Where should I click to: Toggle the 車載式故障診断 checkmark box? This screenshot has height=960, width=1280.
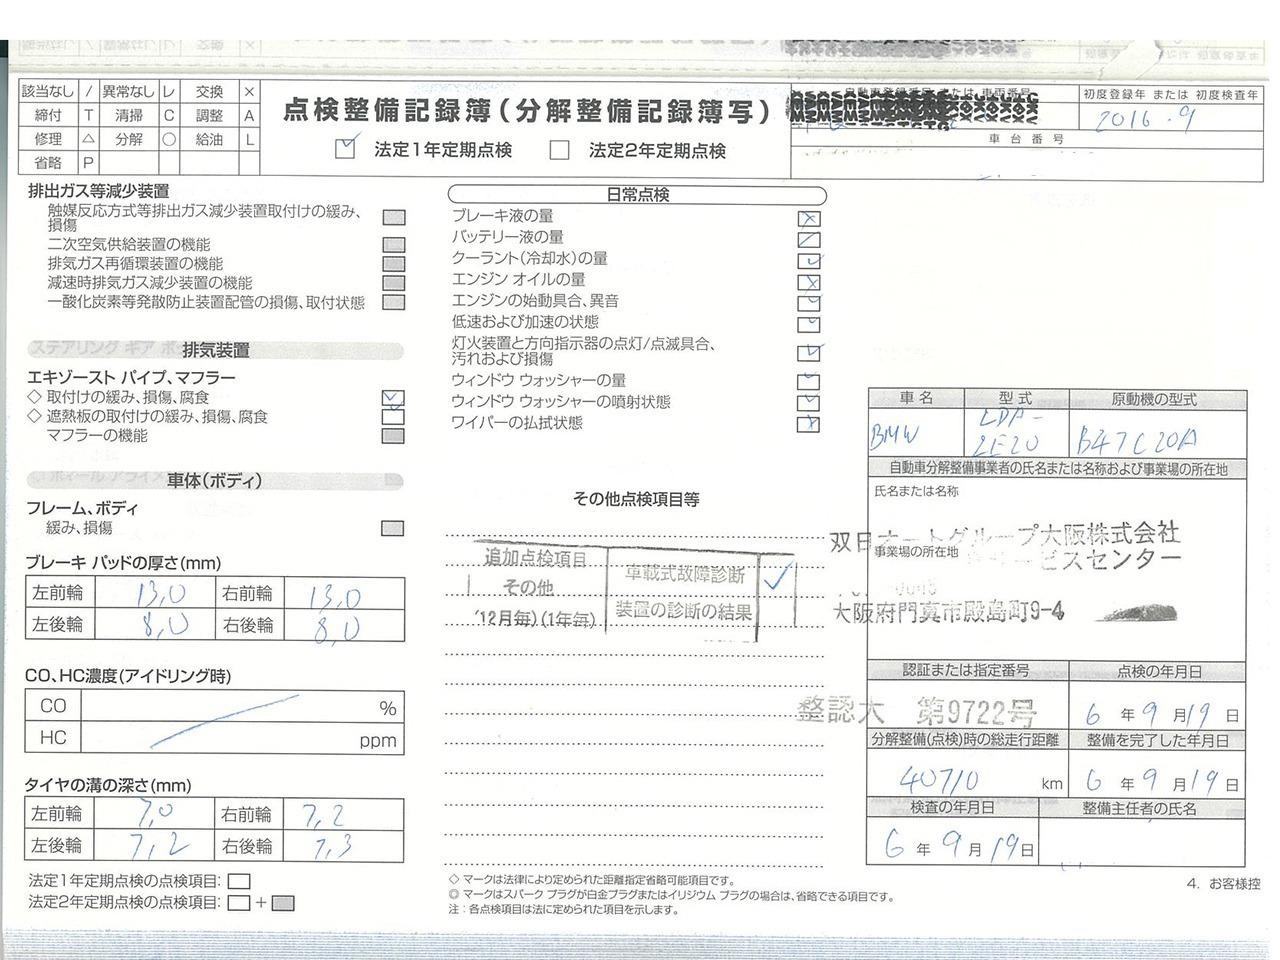pos(777,577)
